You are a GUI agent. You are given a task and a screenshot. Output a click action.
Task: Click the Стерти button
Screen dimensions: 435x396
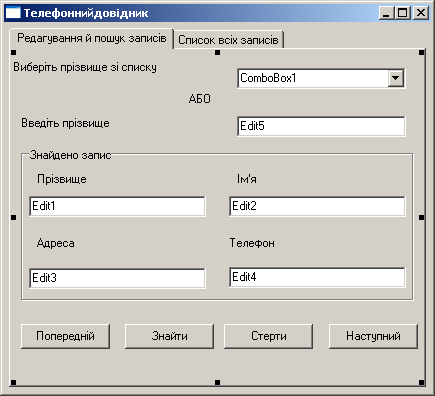(x=268, y=336)
